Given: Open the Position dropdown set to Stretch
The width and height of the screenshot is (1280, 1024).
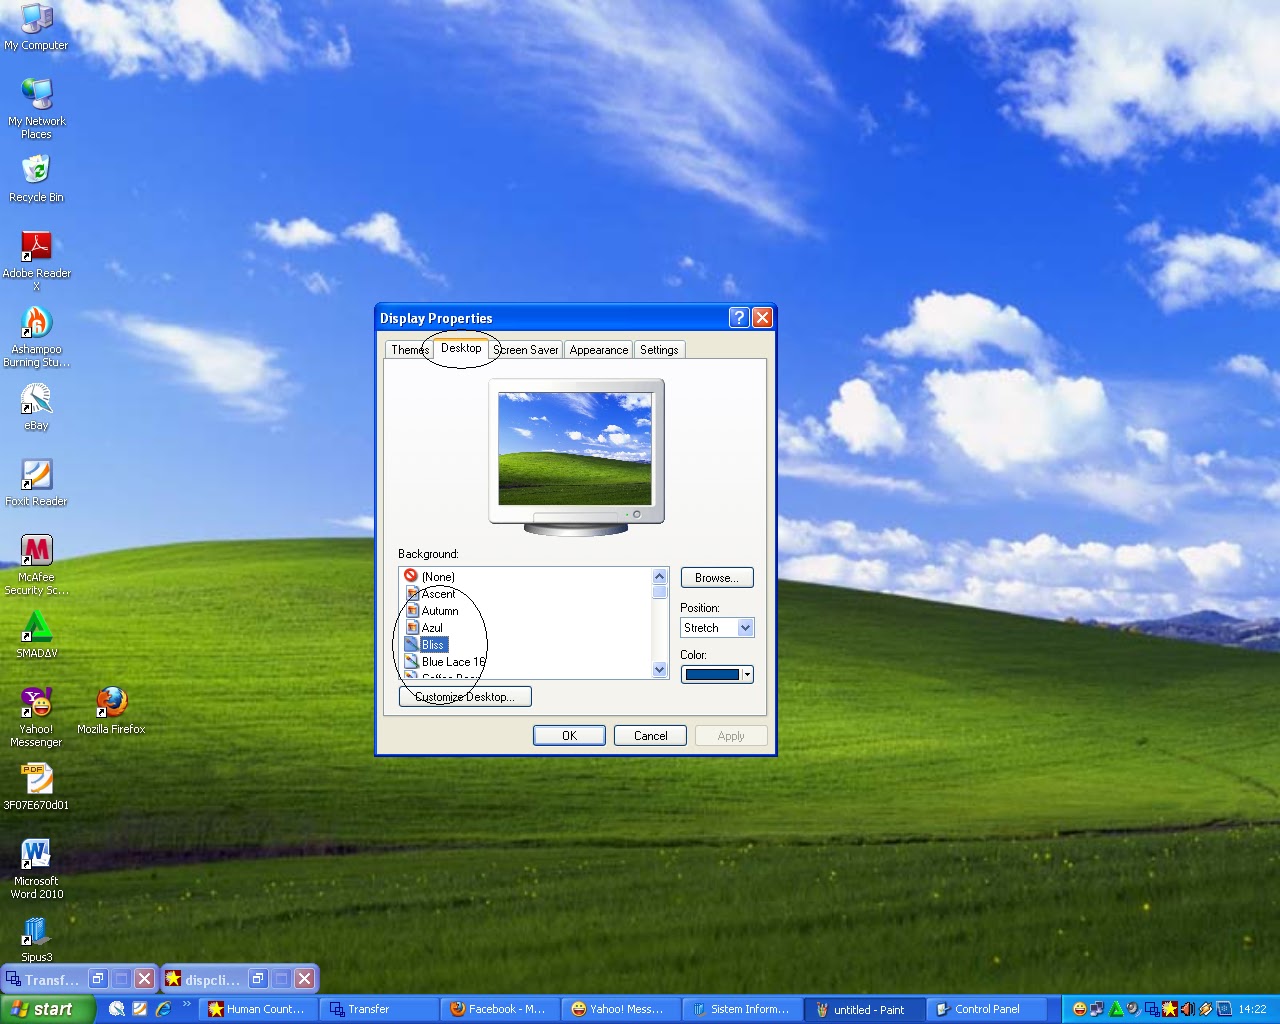Looking at the screenshot, I should [x=716, y=627].
